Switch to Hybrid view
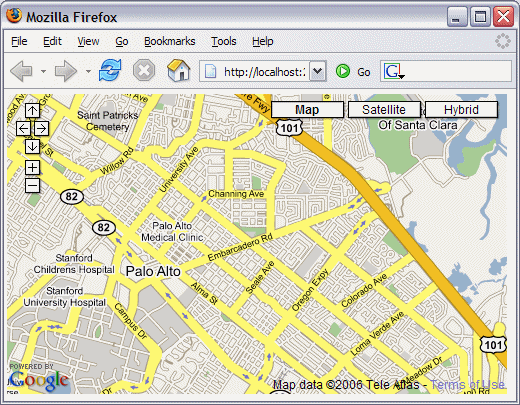Image resolution: width=520 pixels, height=405 pixels. pyautogui.click(x=461, y=110)
